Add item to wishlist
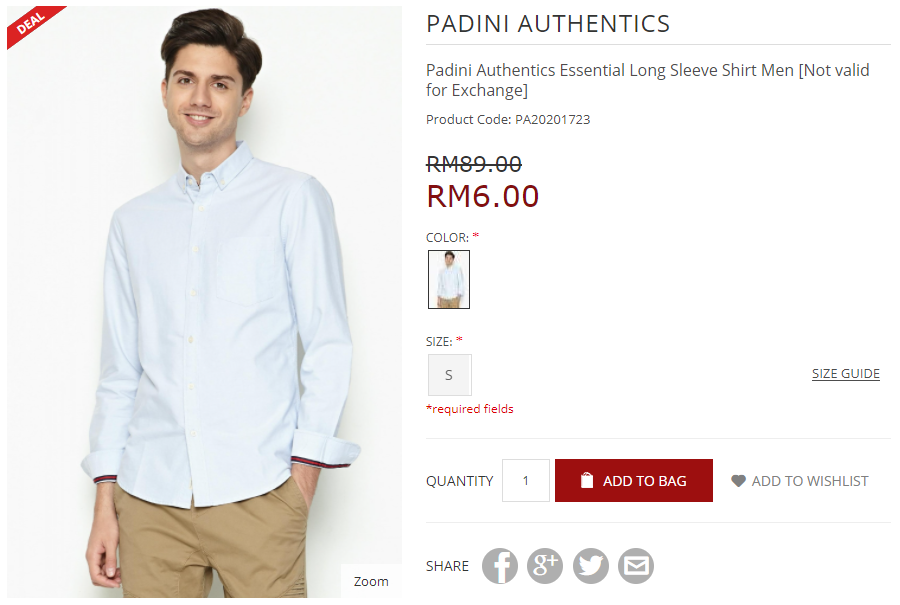 (800, 481)
